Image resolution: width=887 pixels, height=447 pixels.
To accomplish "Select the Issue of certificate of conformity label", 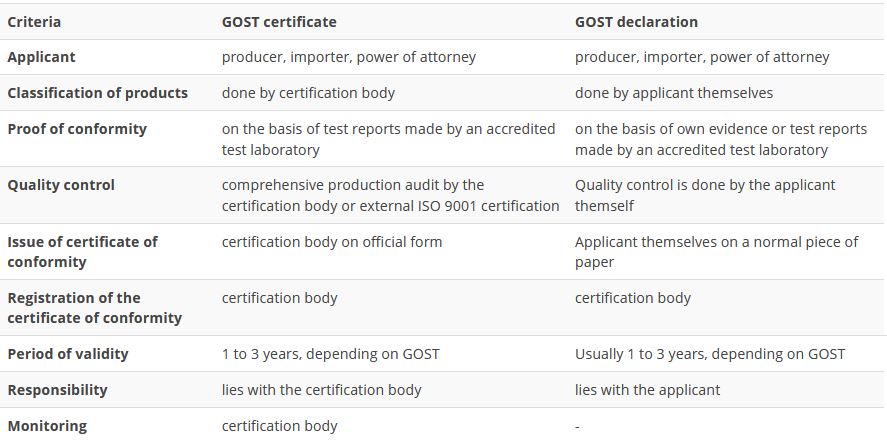I will [83, 252].
